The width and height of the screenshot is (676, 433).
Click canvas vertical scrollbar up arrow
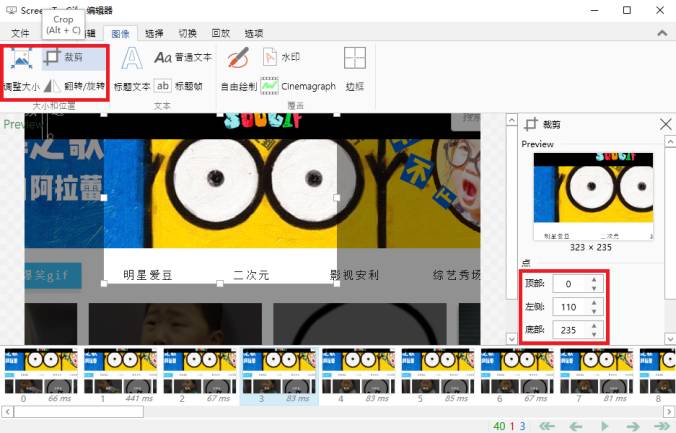click(x=511, y=120)
